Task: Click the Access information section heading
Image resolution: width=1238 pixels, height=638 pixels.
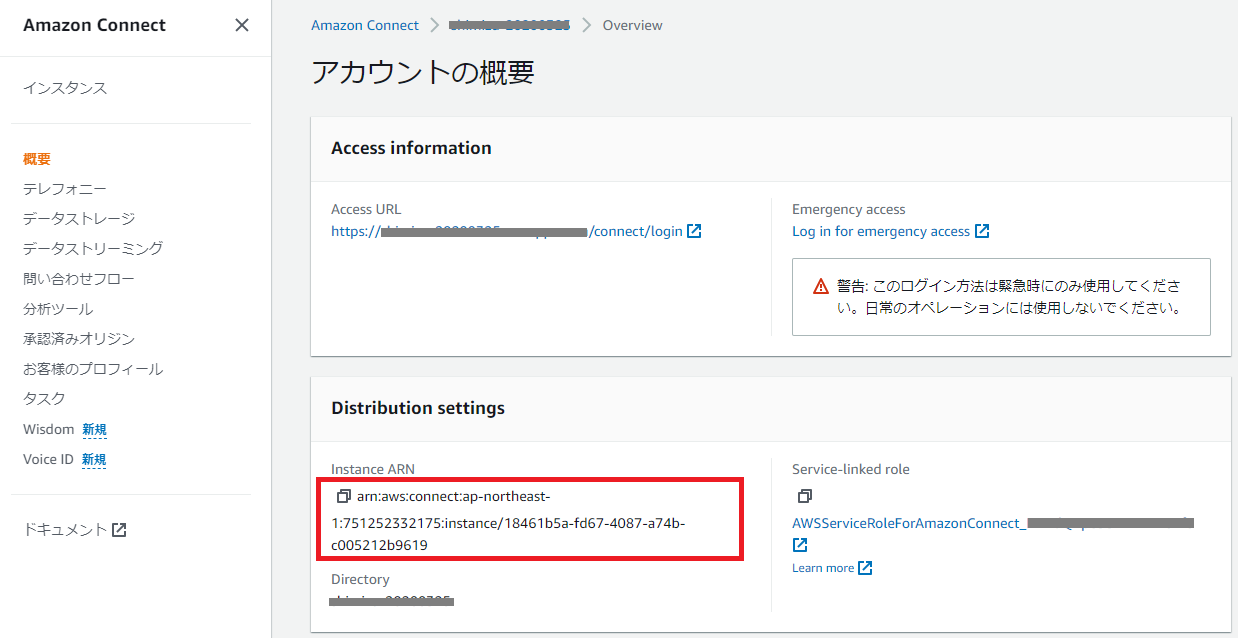Action: pyautogui.click(x=411, y=148)
